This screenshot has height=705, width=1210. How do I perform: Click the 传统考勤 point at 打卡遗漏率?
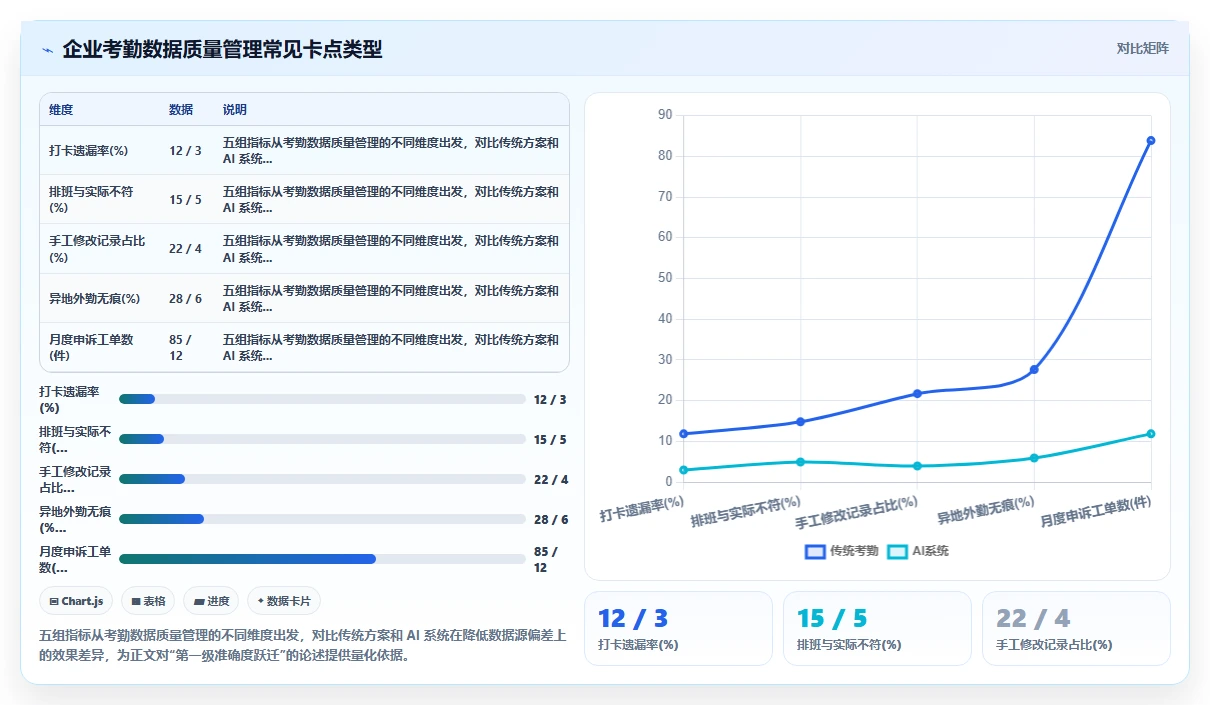point(684,434)
